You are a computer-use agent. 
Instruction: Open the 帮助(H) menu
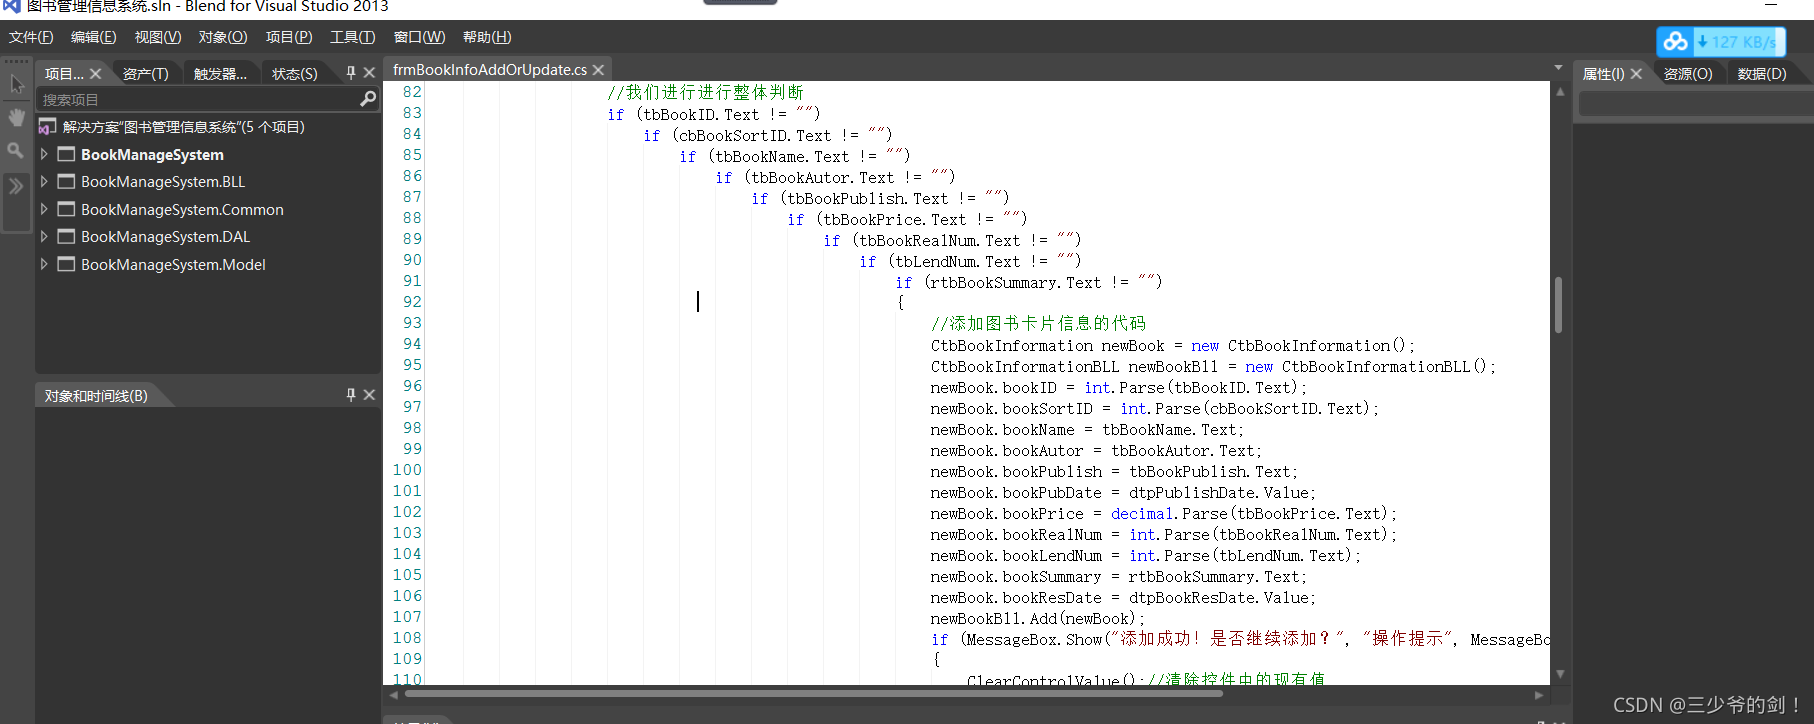[487, 37]
